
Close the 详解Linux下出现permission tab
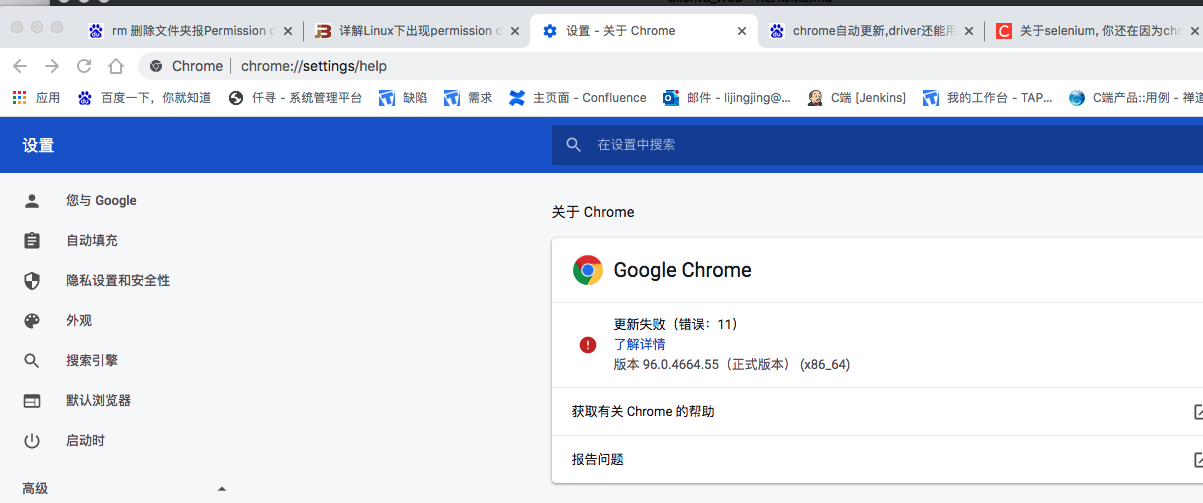pos(514,32)
